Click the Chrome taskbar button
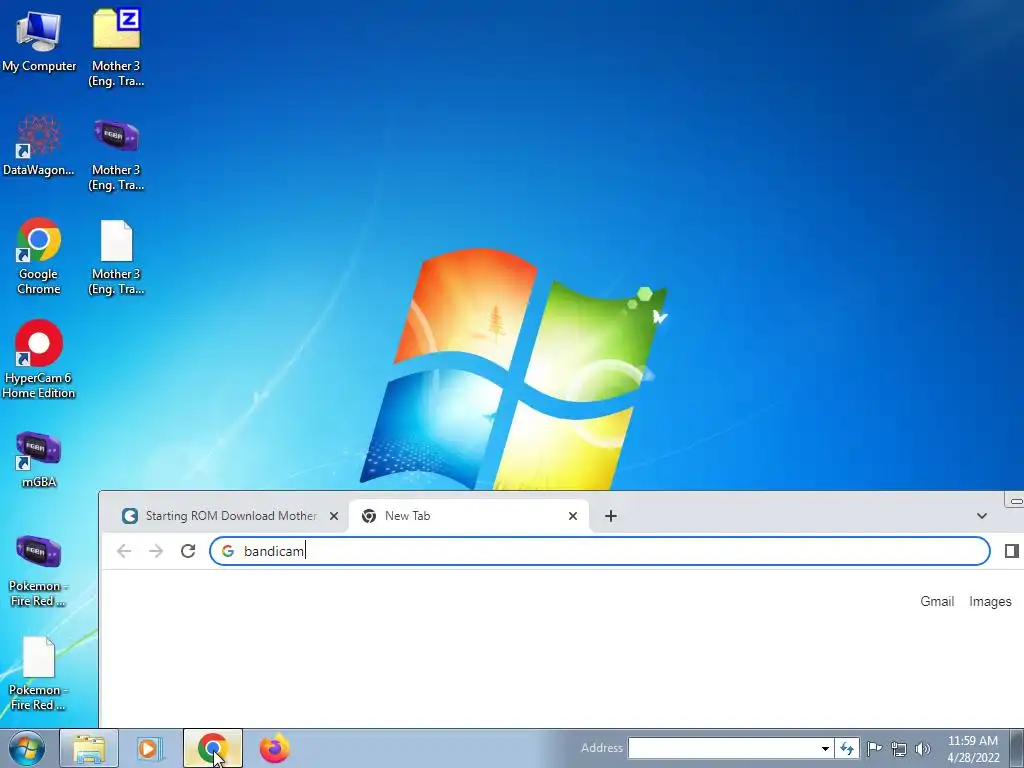This screenshot has height=768, width=1024. 213,748
